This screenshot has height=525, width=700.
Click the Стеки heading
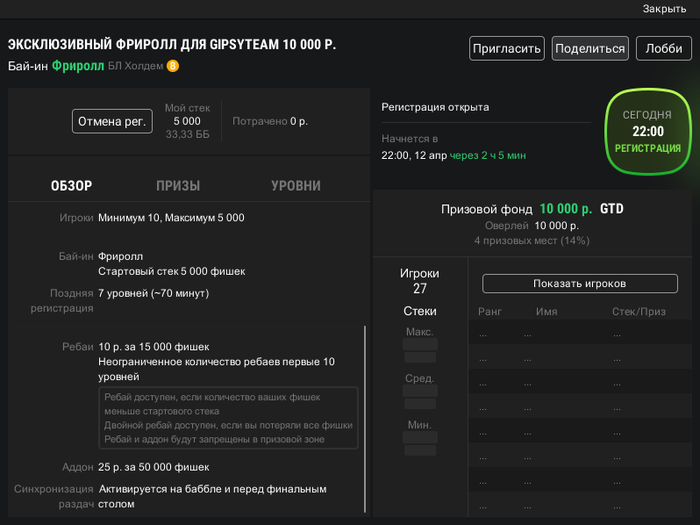click(x=420, y=311)
